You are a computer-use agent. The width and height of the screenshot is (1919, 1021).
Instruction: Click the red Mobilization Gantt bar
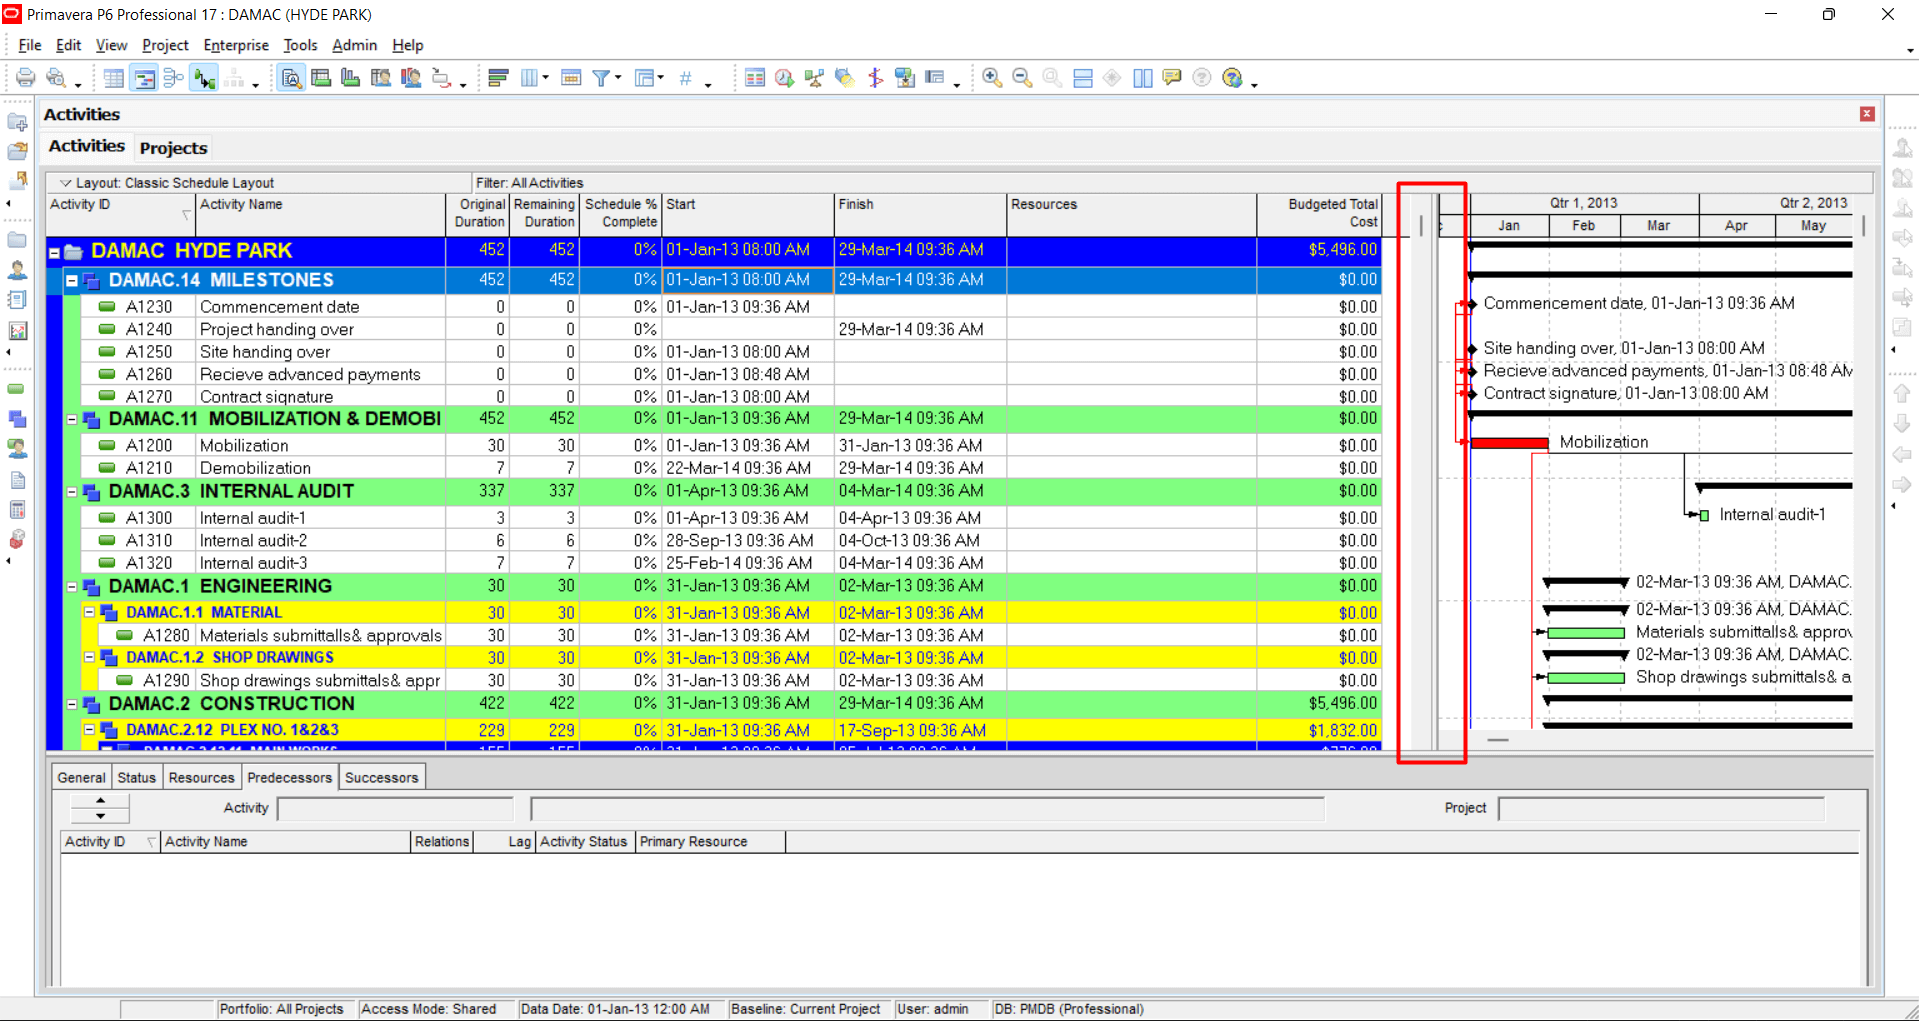tap(1509, 443)
